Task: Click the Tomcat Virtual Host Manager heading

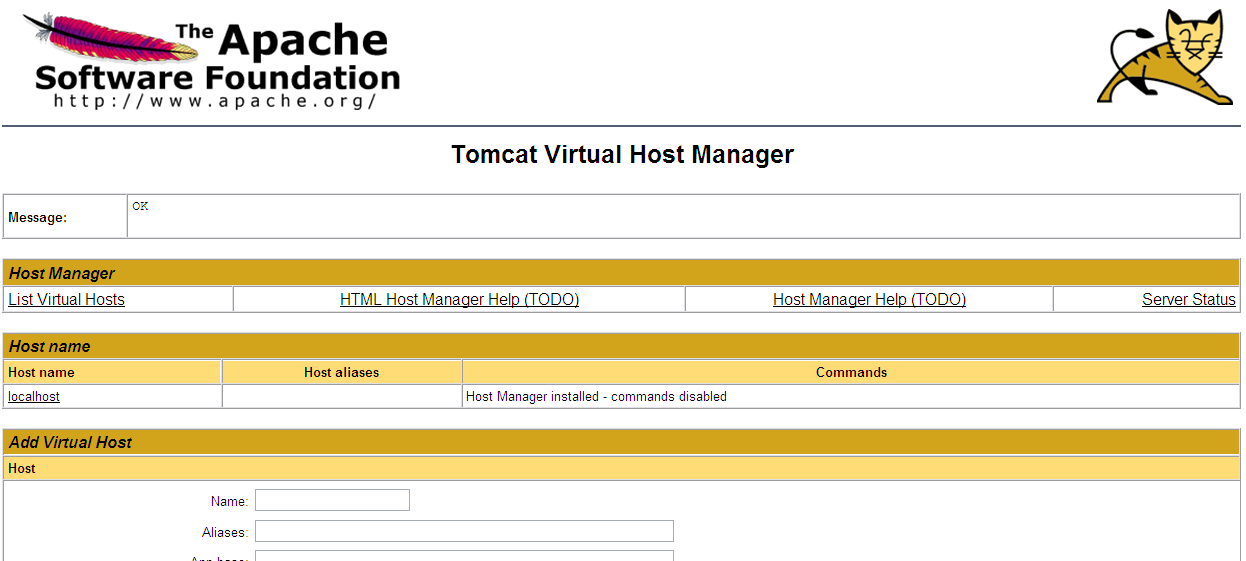Action: [x=622, y=155]
